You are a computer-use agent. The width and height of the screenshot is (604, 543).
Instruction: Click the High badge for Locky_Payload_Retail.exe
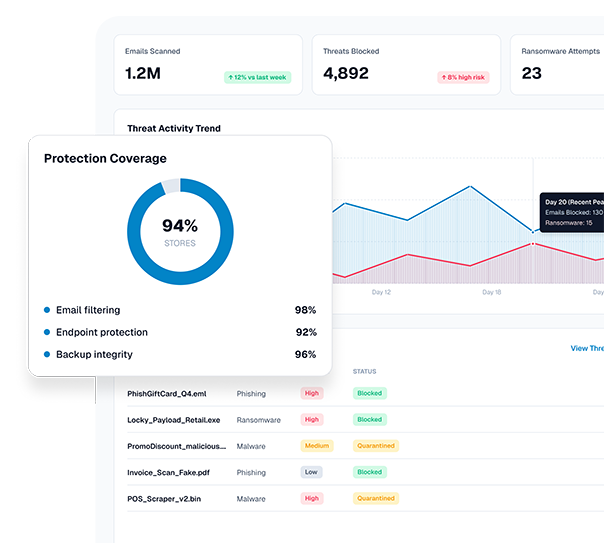(x=312, y=419)
